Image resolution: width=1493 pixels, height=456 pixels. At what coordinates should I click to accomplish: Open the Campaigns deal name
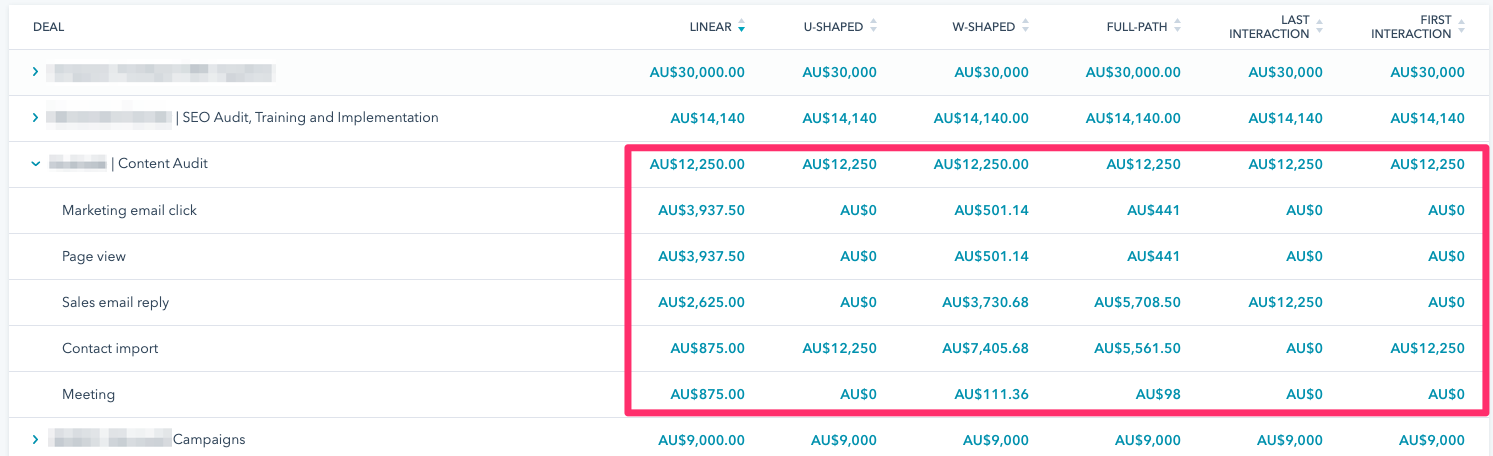[209, 440]
